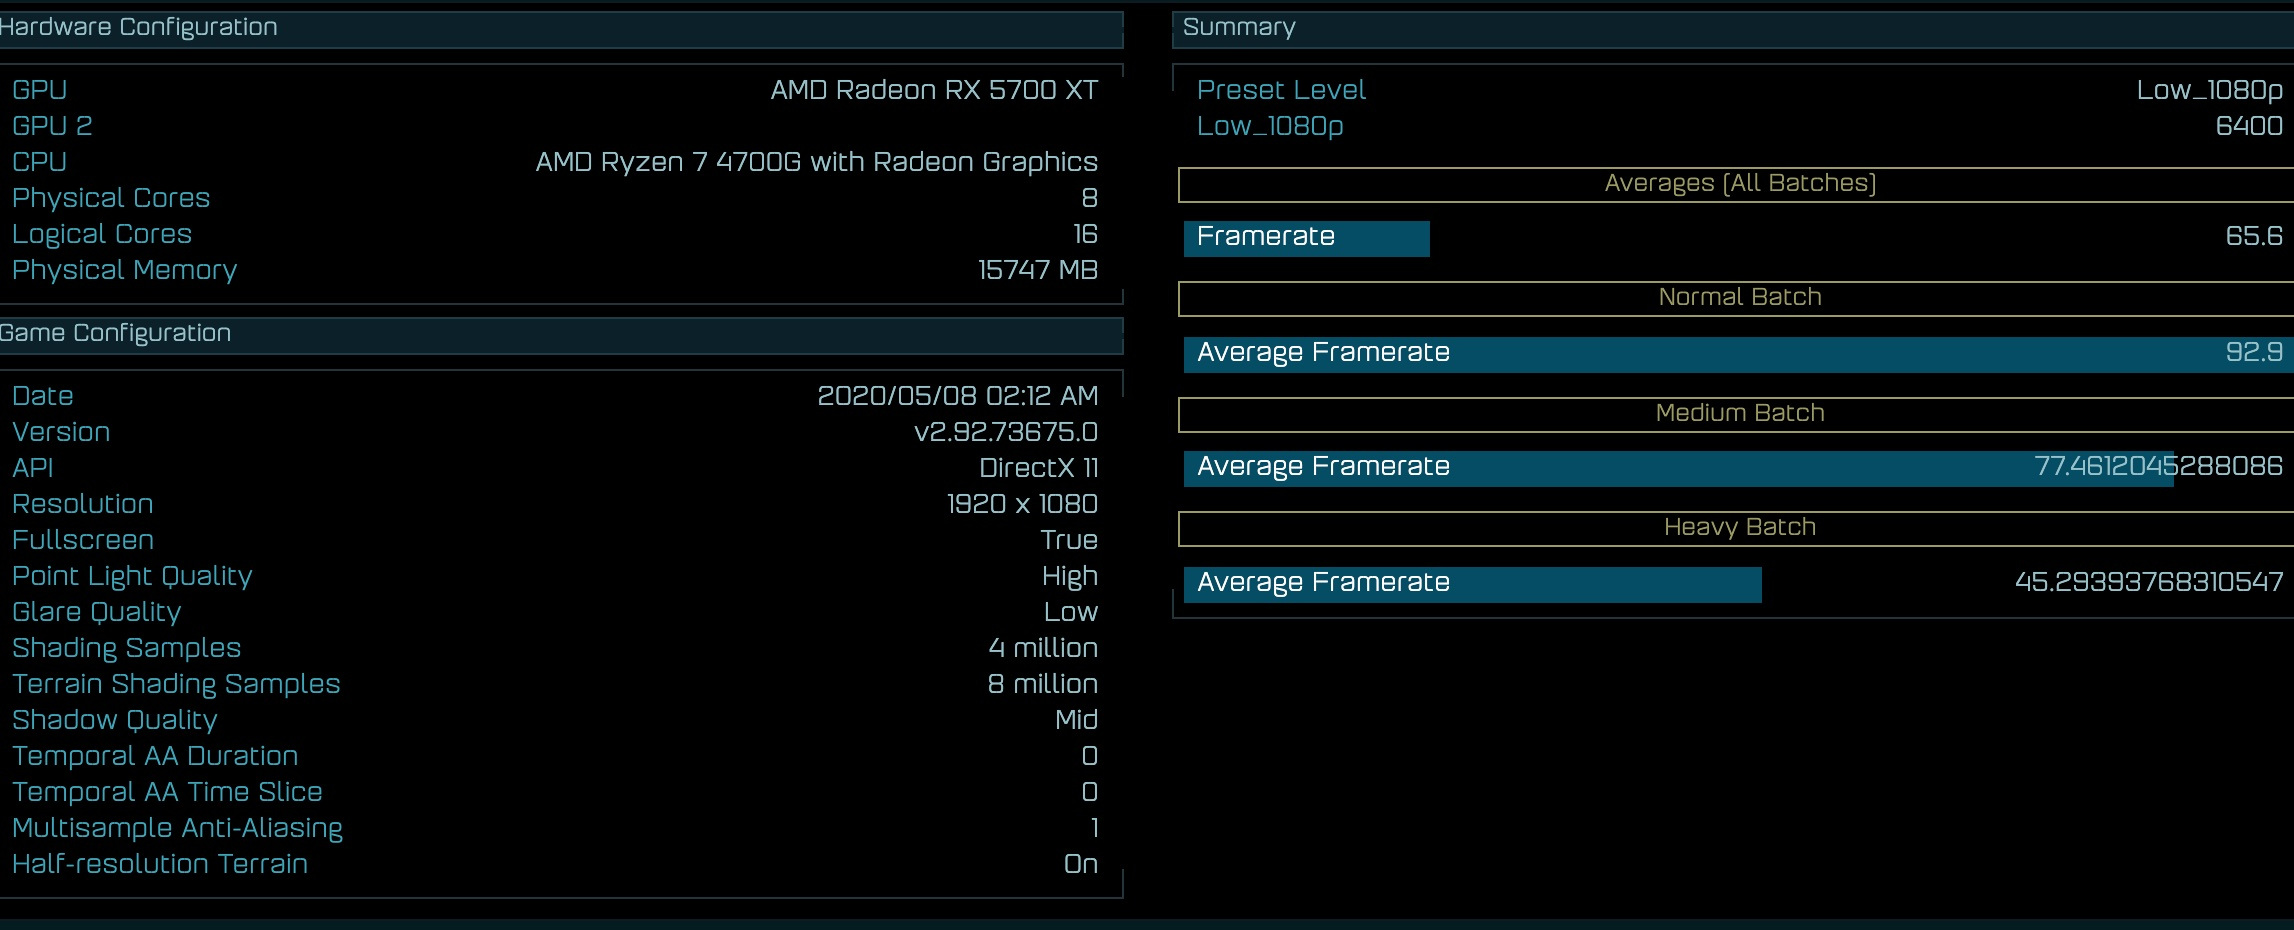Image resolution: width=2294 pixels, height=930 pixels.
Task: Select the Game Configuration section header
Action: point(561,335)
